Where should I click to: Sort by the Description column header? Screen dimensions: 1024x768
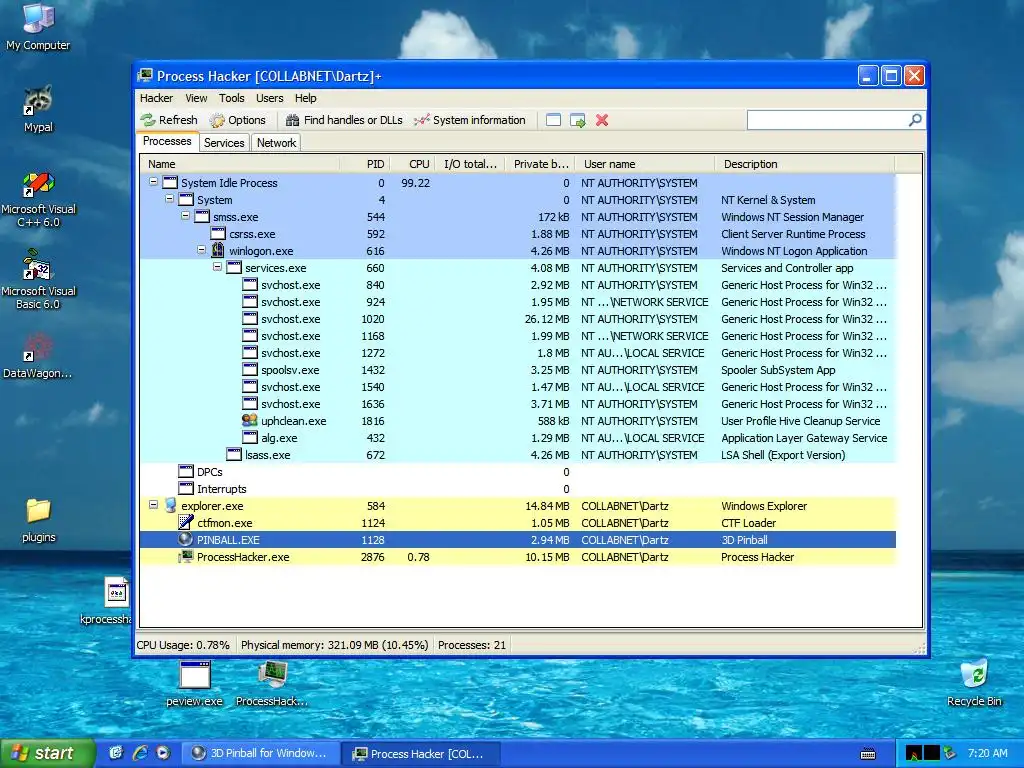point(805,164)
